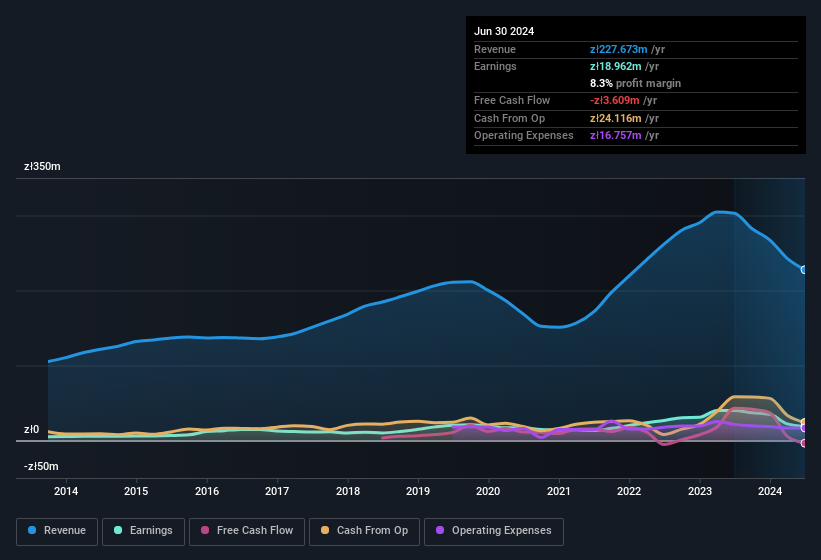Toggle Cash From Op legend item
Image resolution: width=821 pixels, height=560 pixels.
click(364, 531)
